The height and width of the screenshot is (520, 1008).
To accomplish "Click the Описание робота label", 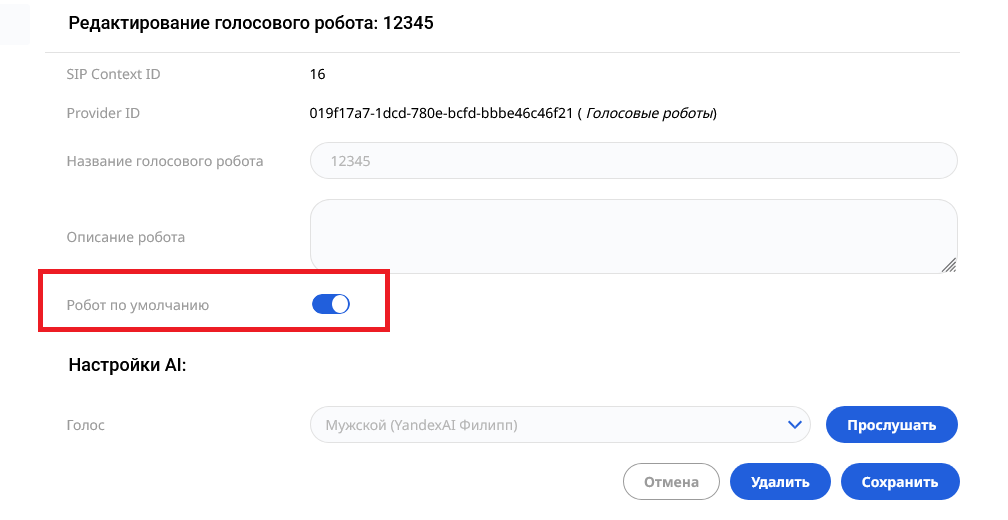I will coord(126,237).
